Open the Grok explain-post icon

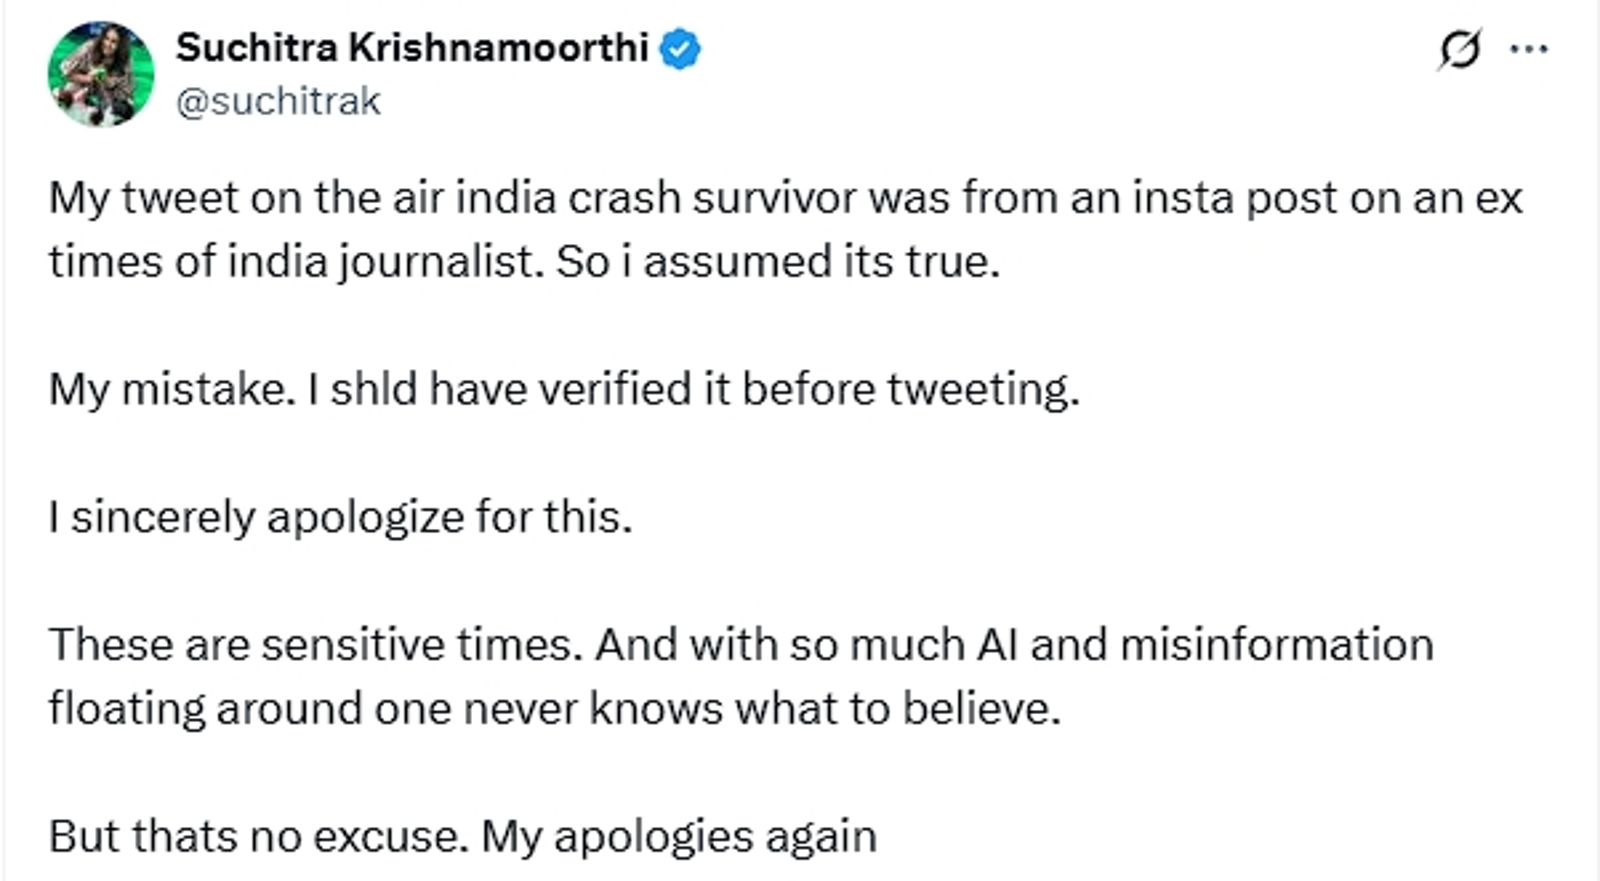pos(1459,50)
